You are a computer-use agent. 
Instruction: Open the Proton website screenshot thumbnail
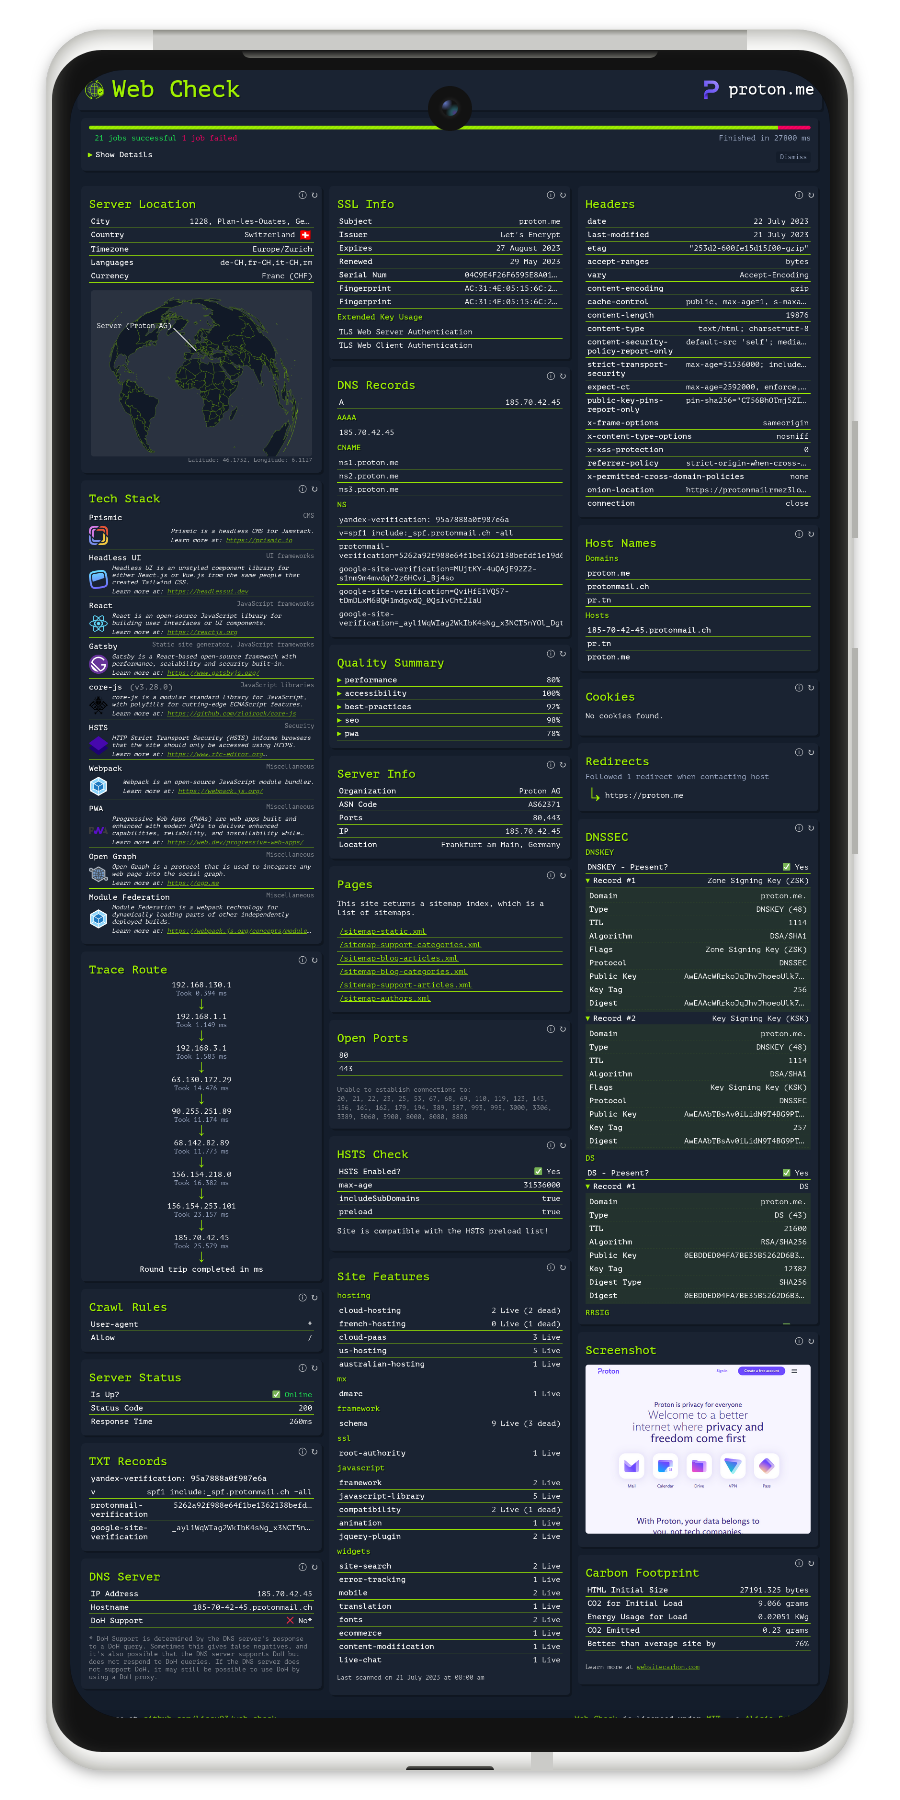pos(697,1448)
